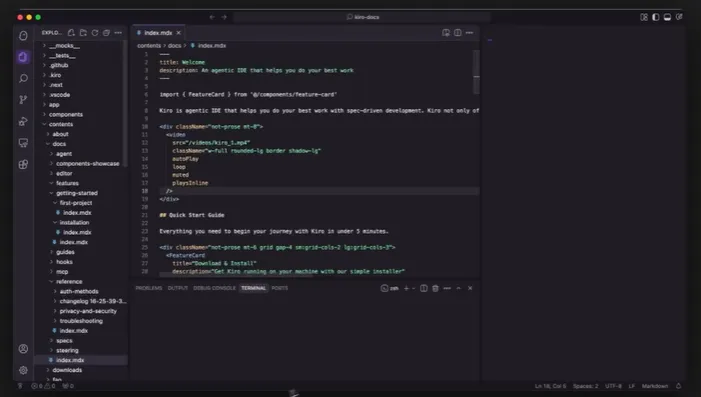Open the Kiro ghost panel in activity bar
This screenshot has width=701, height=397.
pyautogui.click(x=23, y=36)
